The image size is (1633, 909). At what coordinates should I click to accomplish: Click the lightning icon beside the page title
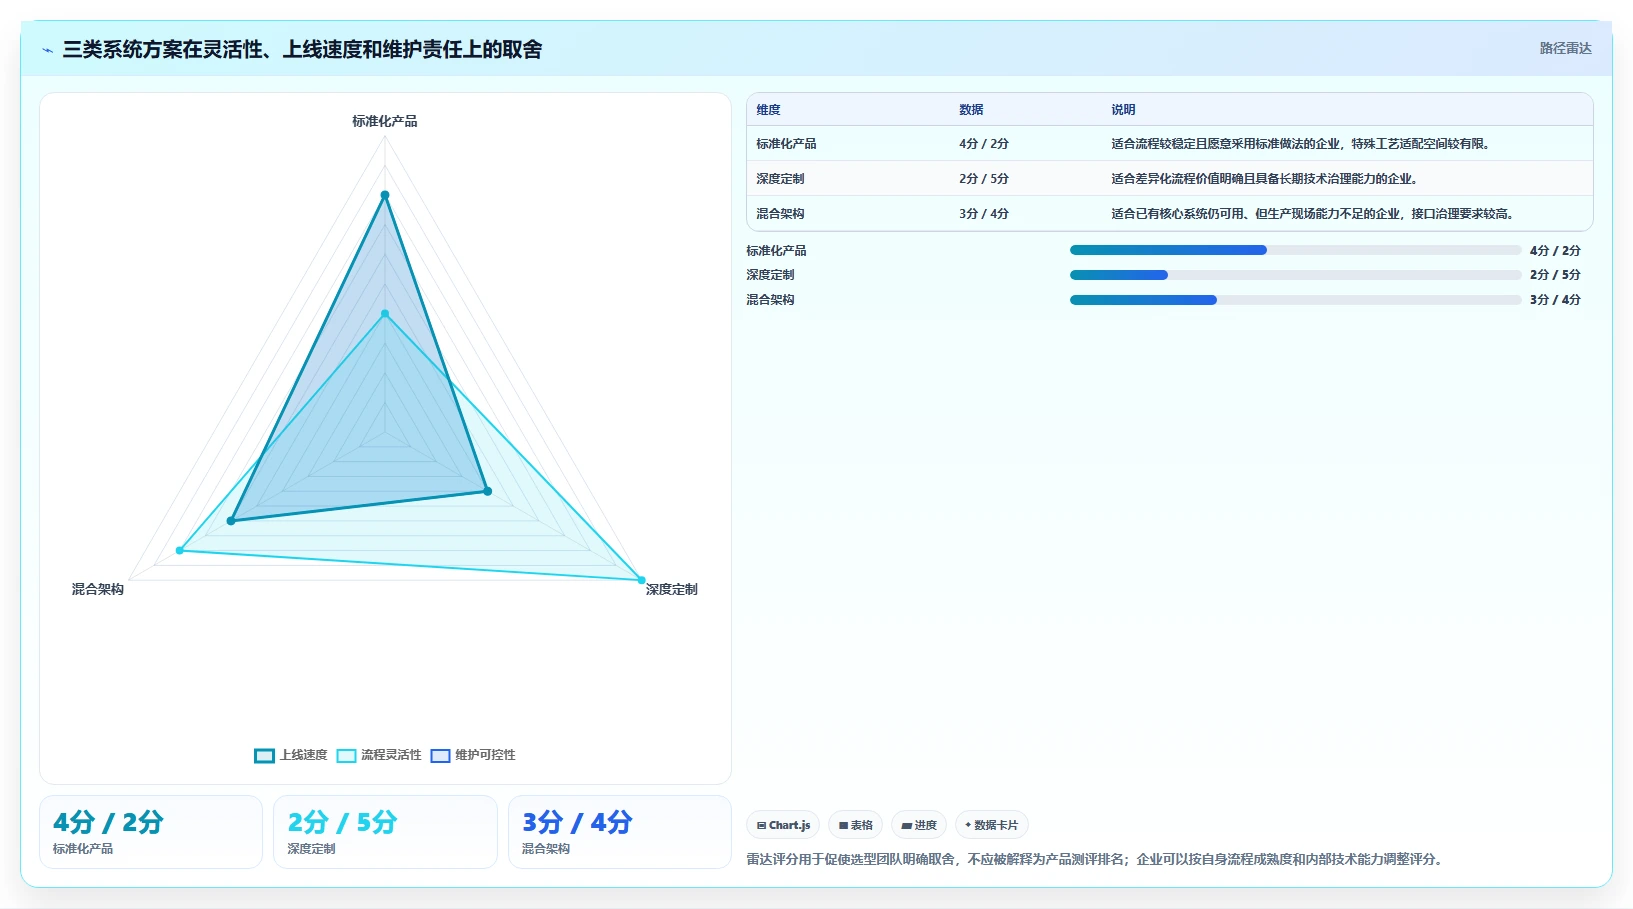pos(47,50)
